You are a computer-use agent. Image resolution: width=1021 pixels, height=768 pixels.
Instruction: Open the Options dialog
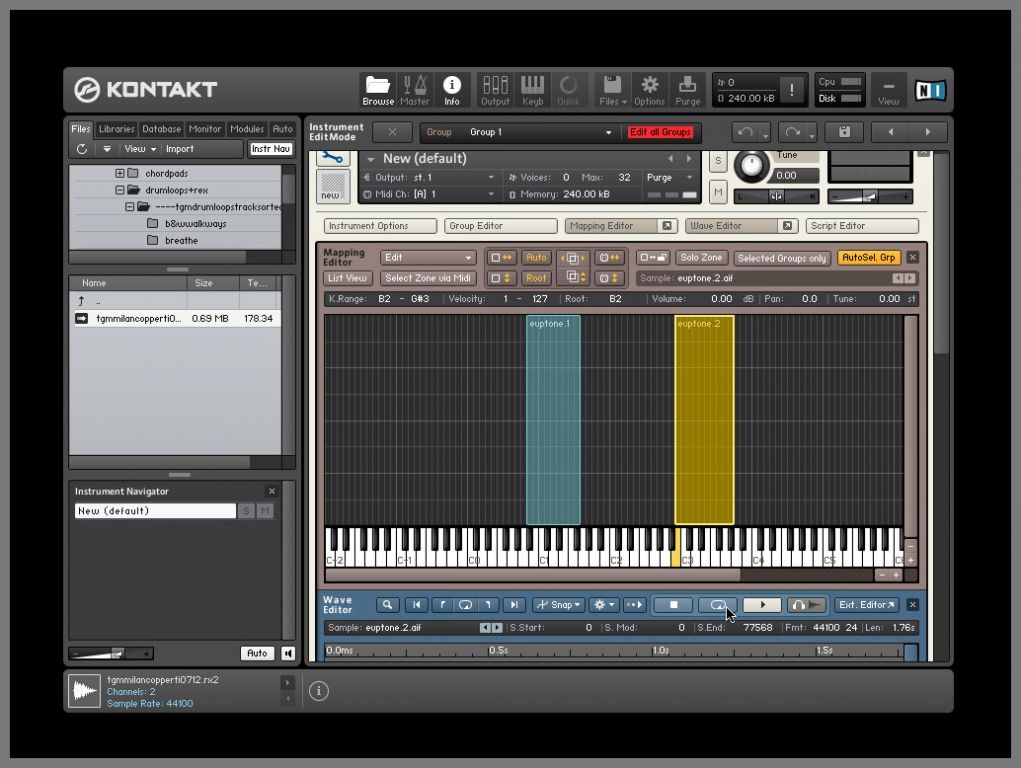[x=649, y=90]
